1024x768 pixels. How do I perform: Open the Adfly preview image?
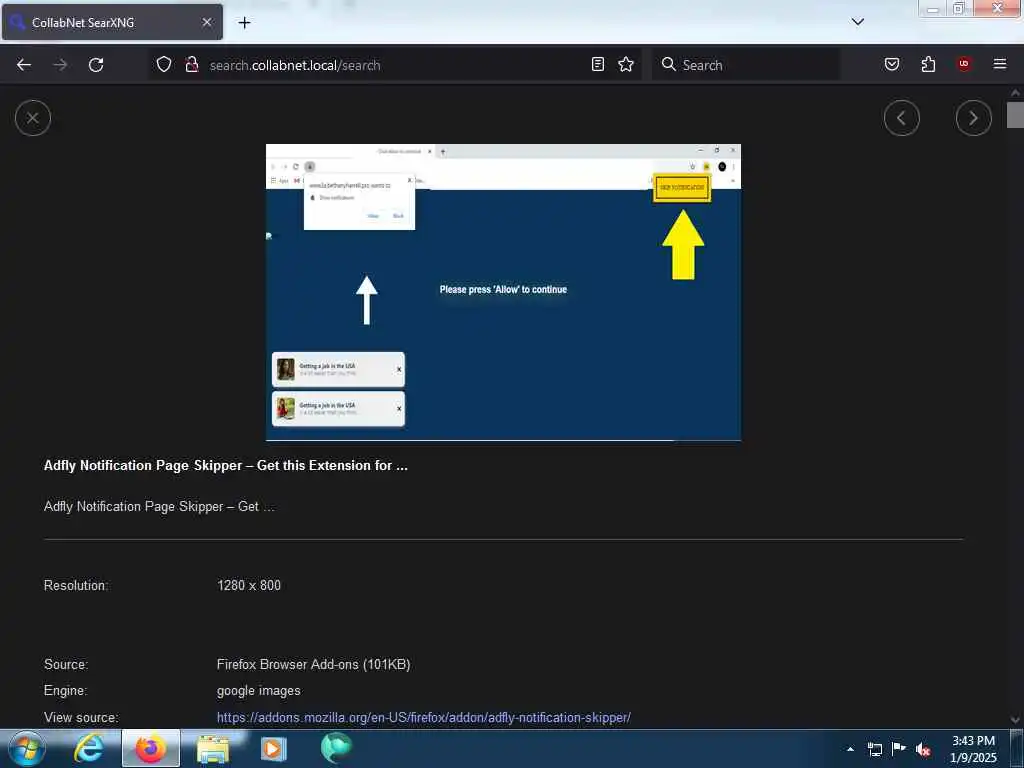tap(503, 293)
